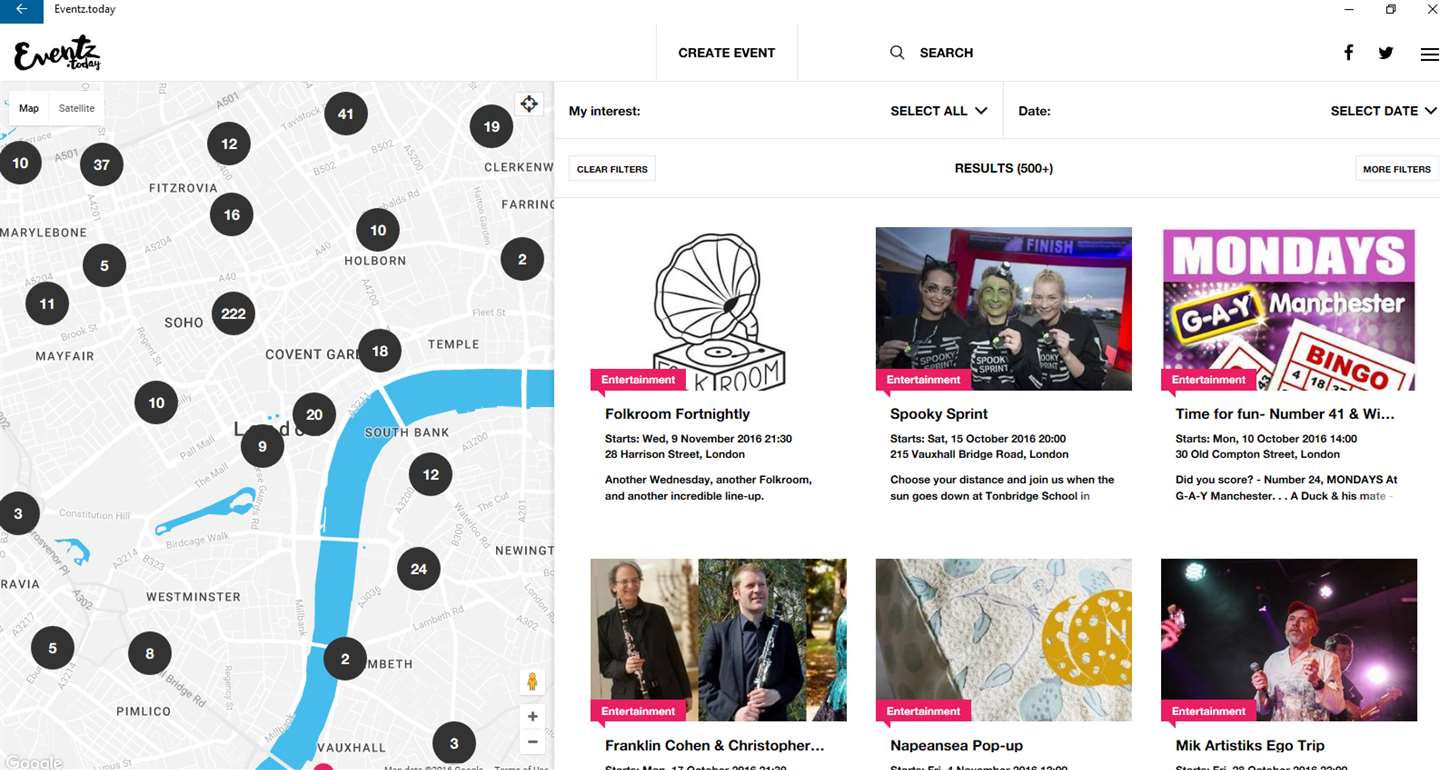Clear all filters
Image resolution: width=1440 pixels, height=770 pixels.
coord(612,169)
